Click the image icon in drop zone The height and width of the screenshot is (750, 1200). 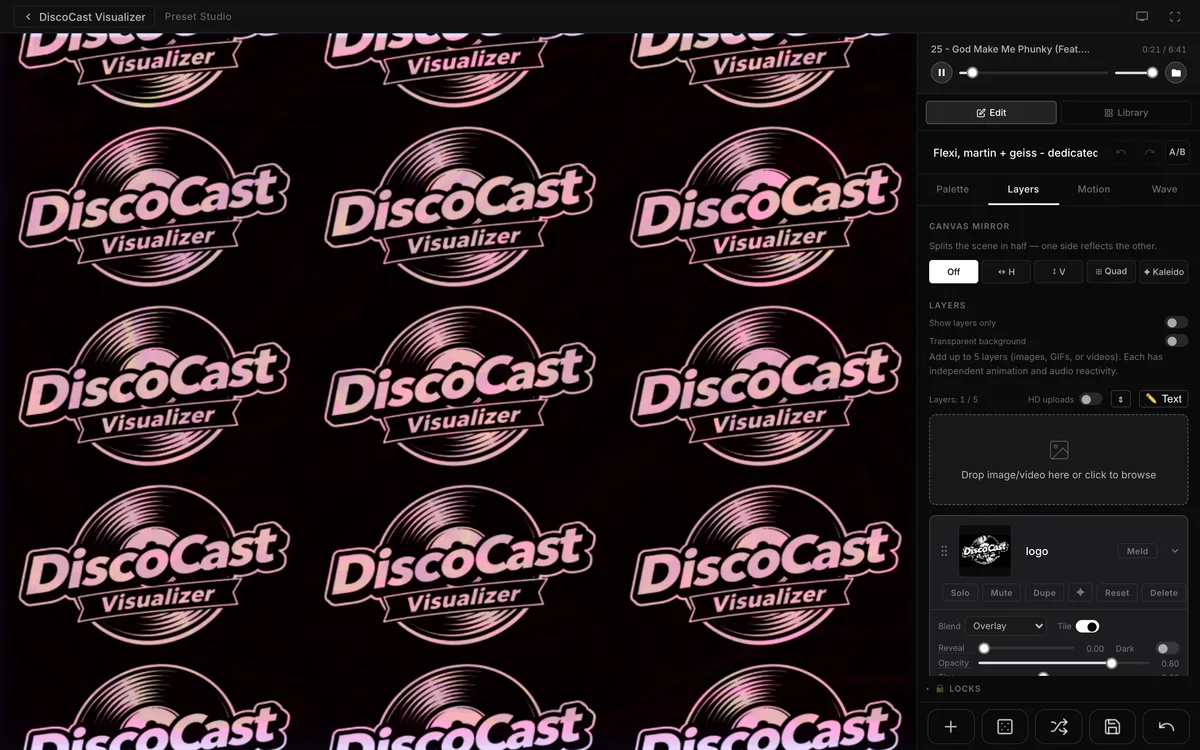pos(1059,450)
